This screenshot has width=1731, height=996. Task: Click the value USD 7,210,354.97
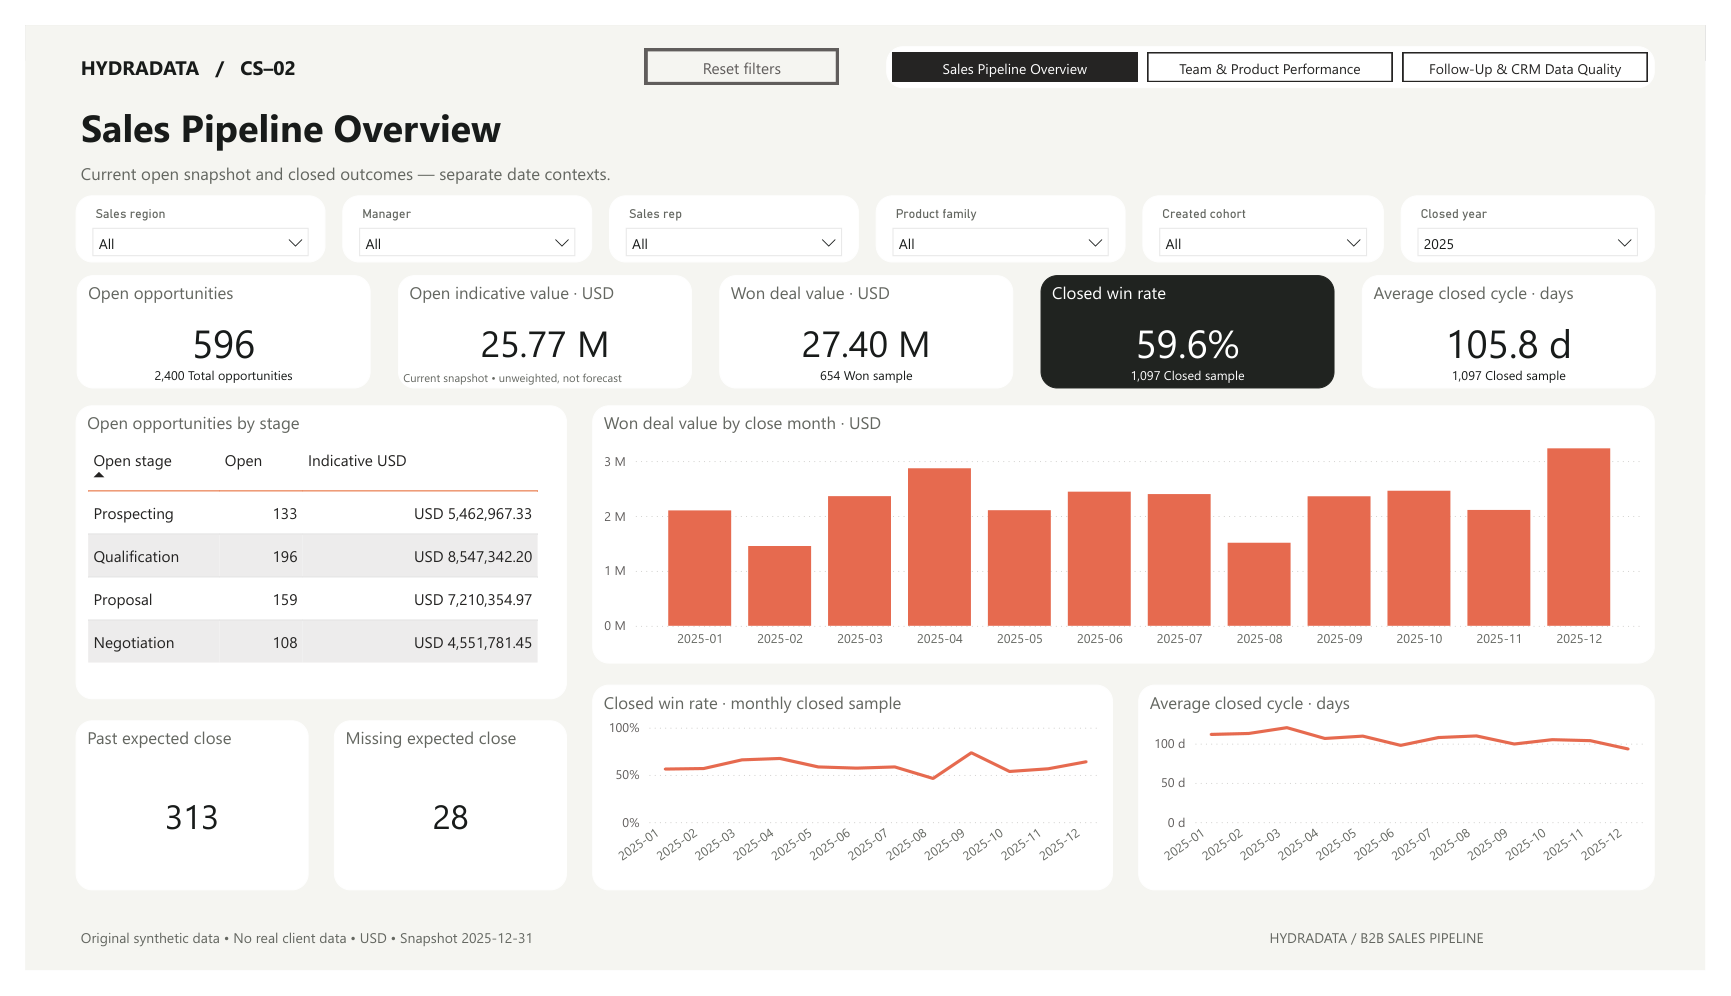pos(473,600)
